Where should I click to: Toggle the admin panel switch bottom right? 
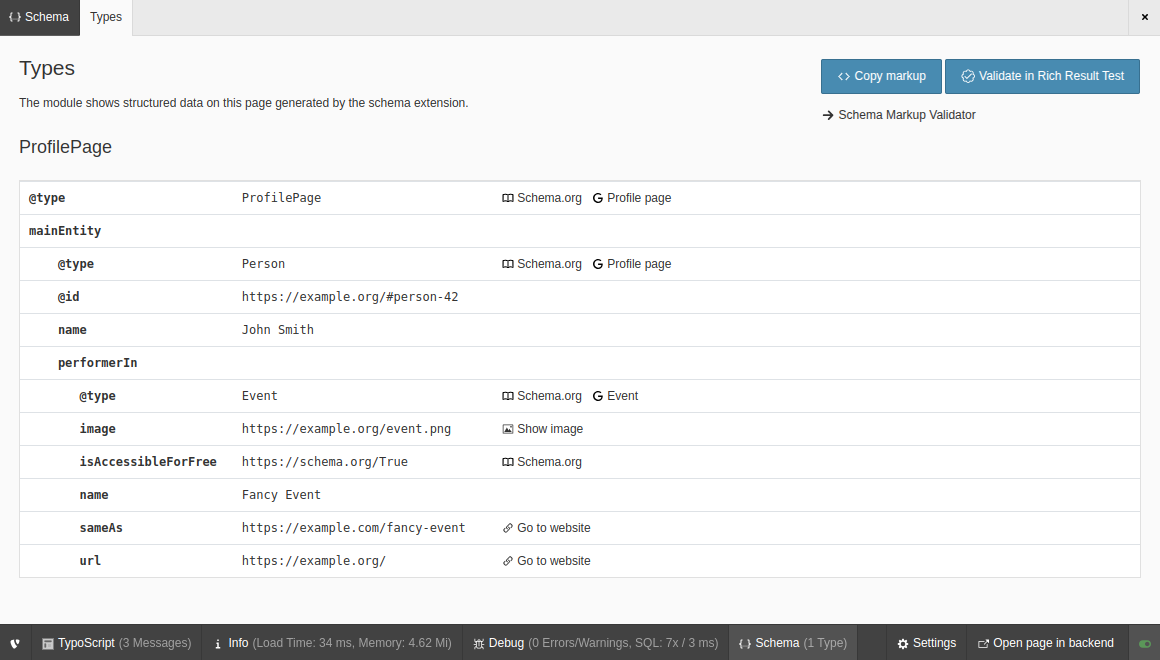(x=1146, y=642)
